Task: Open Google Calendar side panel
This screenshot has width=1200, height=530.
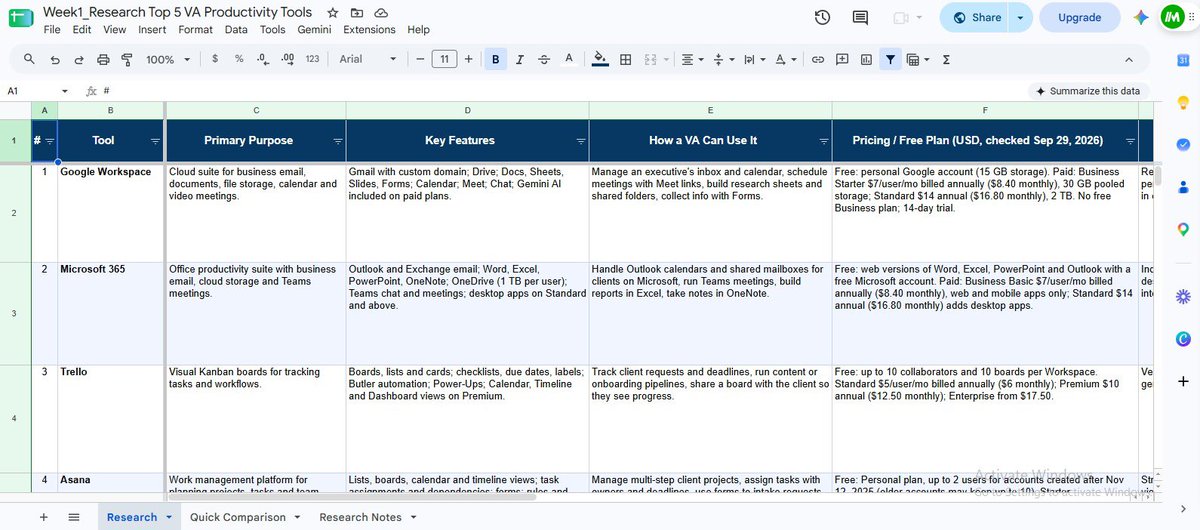Action: pyautogui.click(x=1183, y=60)
